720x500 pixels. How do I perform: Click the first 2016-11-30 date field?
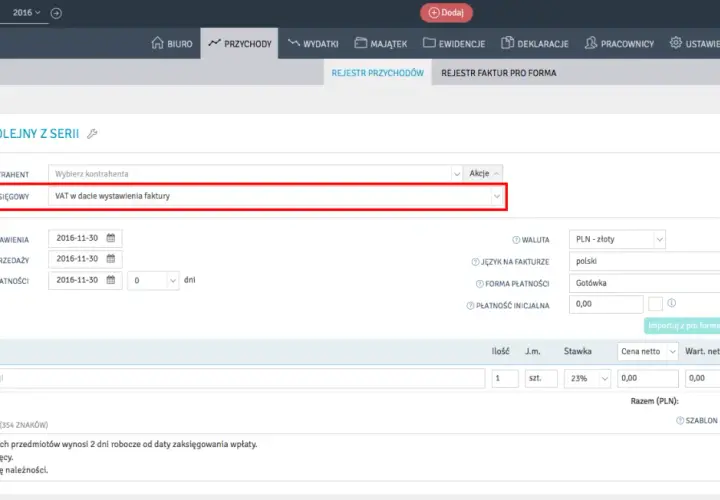[85, 238]
